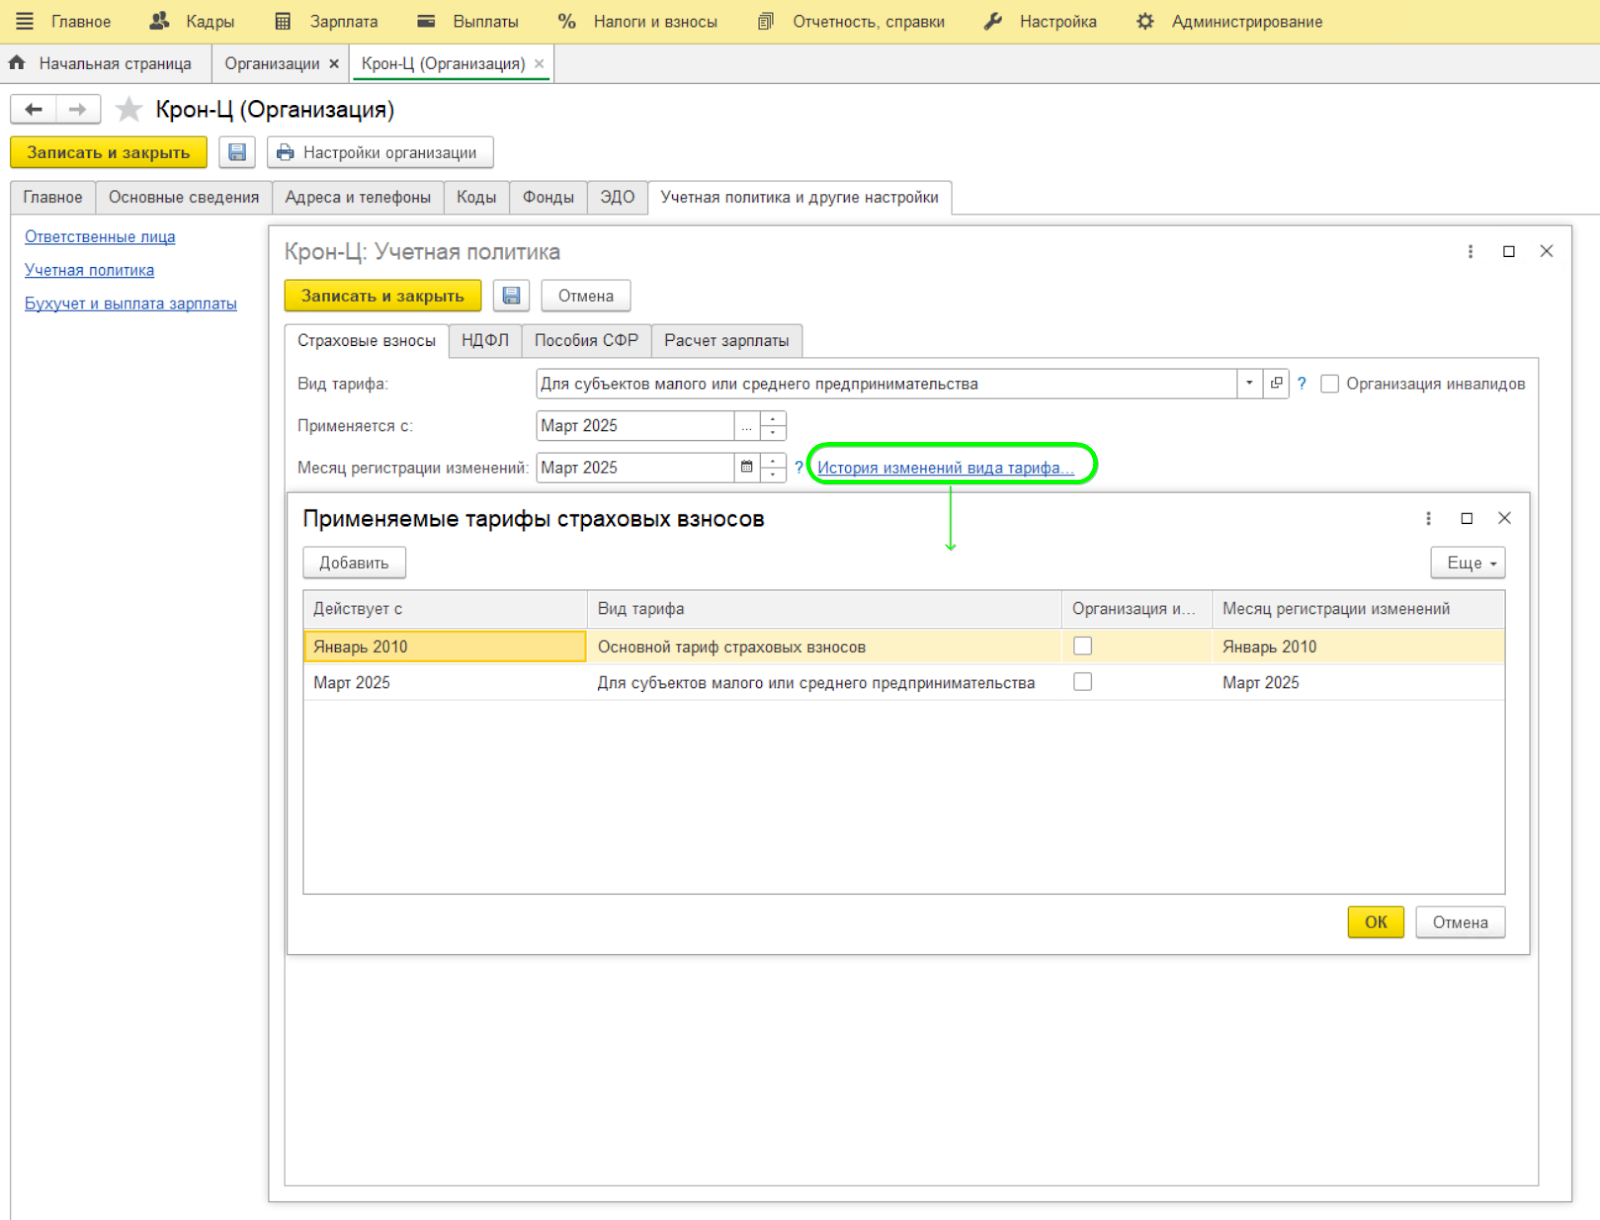Open the hamburger main menu icon
Screen dimensions: 1600x1220
point(24,21)
